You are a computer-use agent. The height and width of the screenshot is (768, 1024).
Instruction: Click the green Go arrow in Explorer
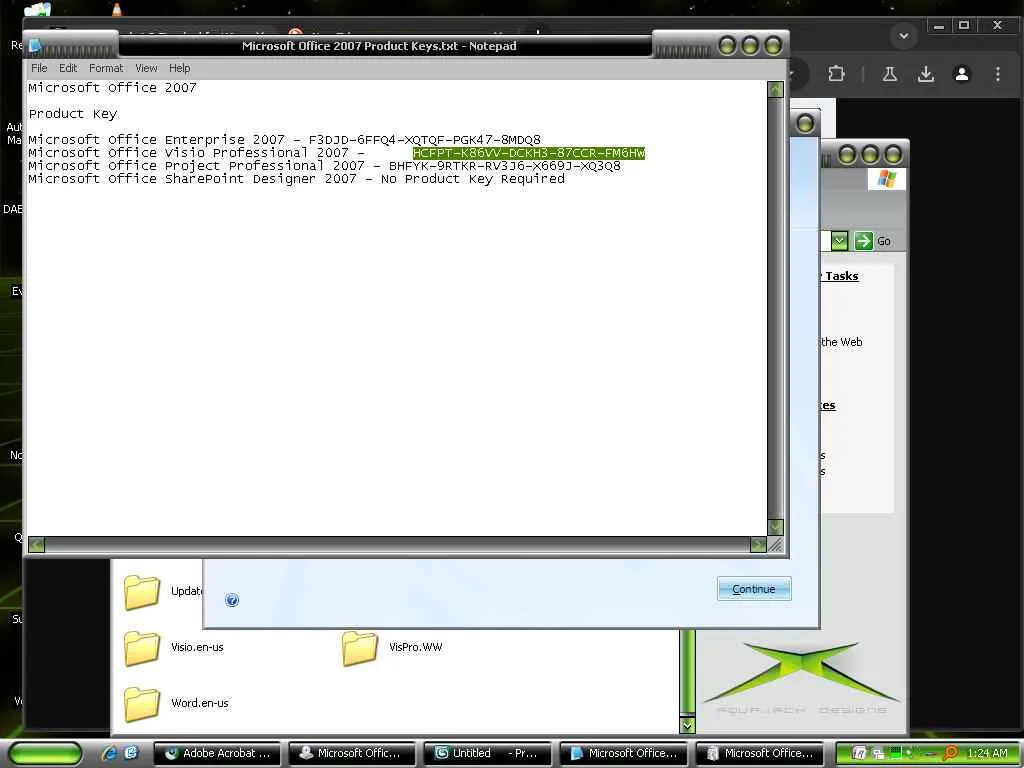pyautogui.click(x=863, y=241)
